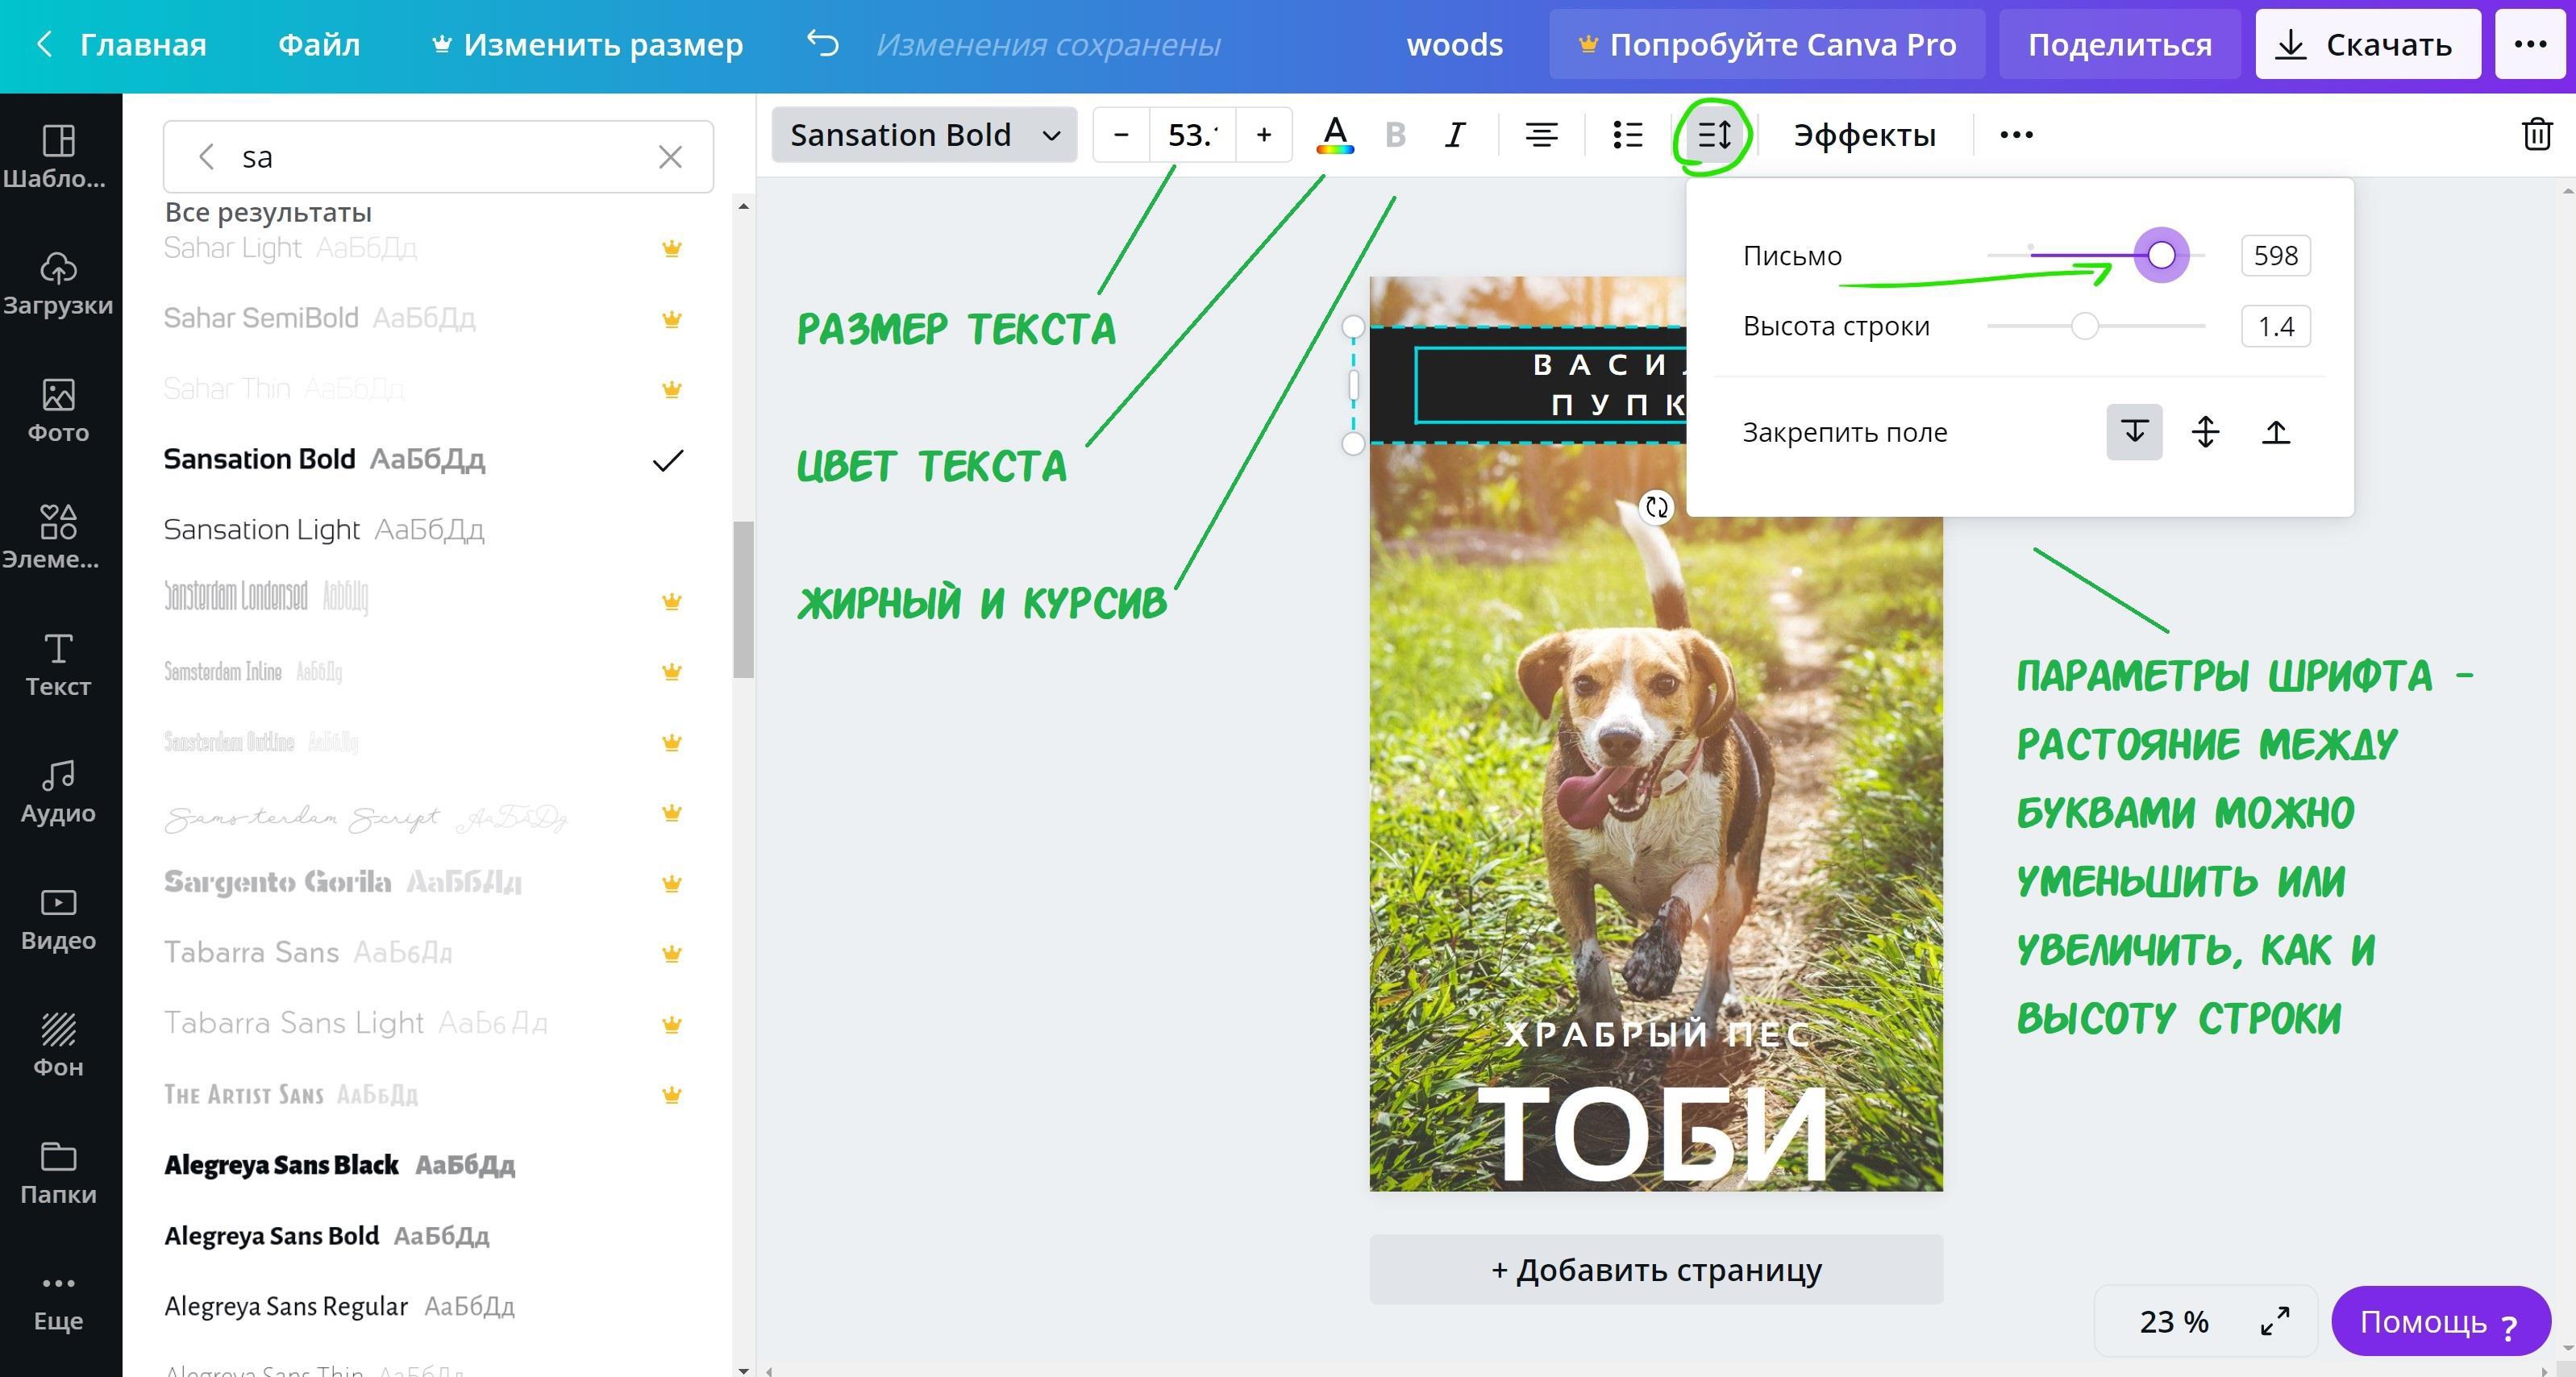
Task: Click the undo arrow icon
Action: click(822, 44)
